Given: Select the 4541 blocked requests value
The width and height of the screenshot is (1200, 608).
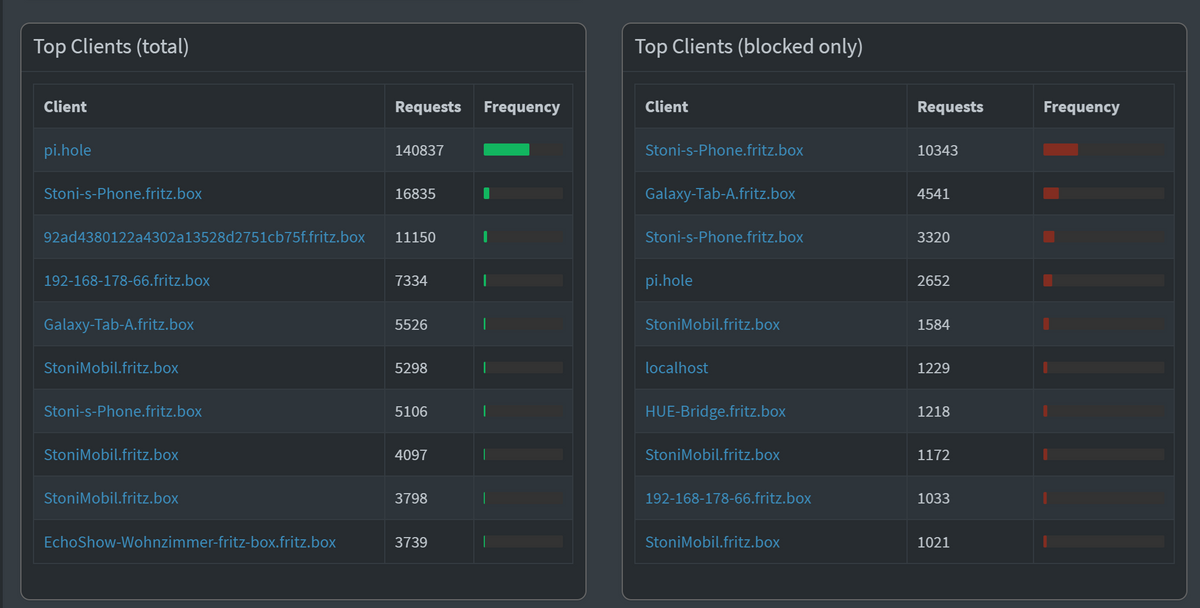Looking at the screenshot, I should point(933,194).
